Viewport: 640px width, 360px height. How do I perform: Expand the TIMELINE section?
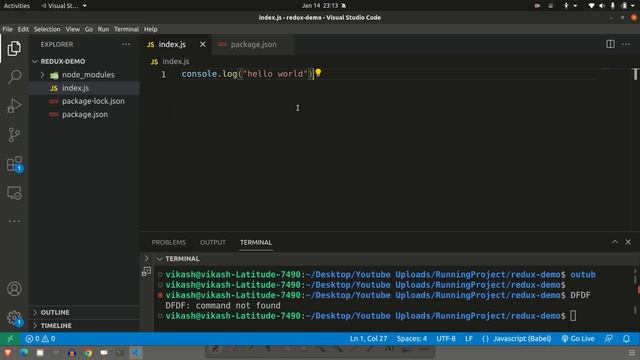[x=56, y=325]
